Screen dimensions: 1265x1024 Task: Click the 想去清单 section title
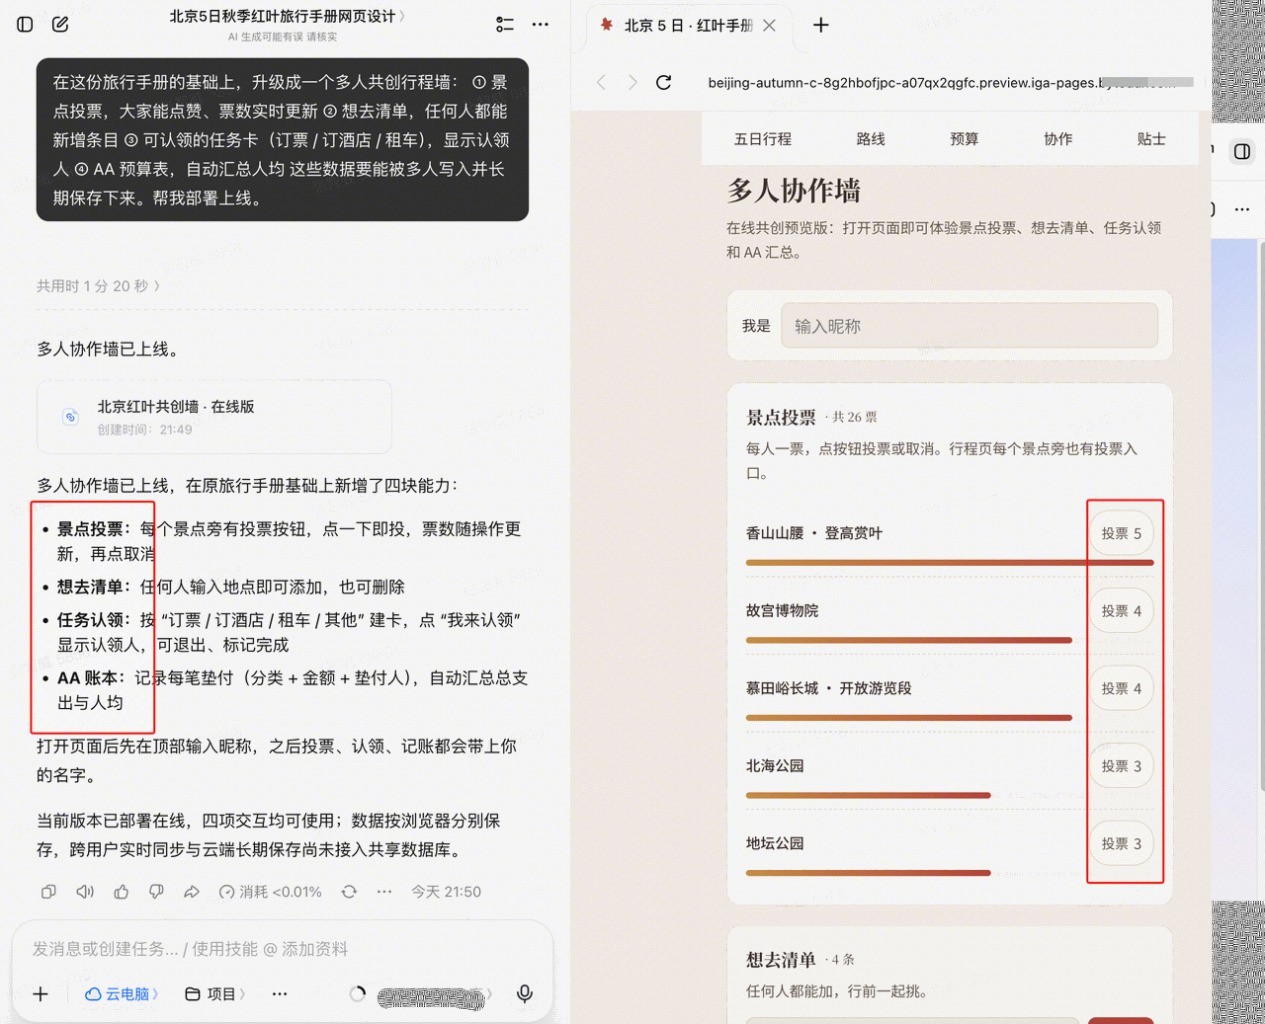(x=781, y=959)
